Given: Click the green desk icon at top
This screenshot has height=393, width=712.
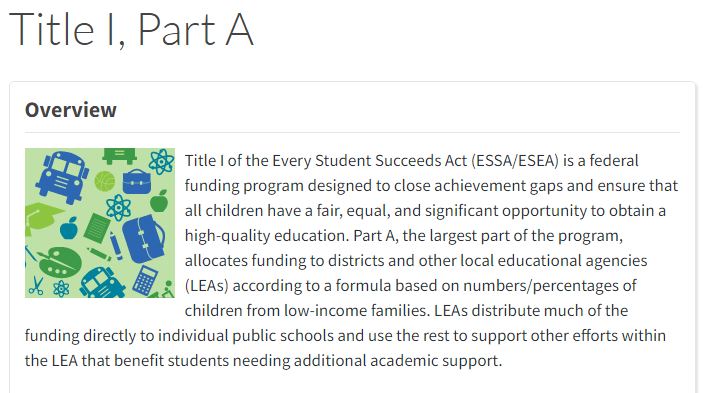Looking at the screenshot, I should point(119,155).
